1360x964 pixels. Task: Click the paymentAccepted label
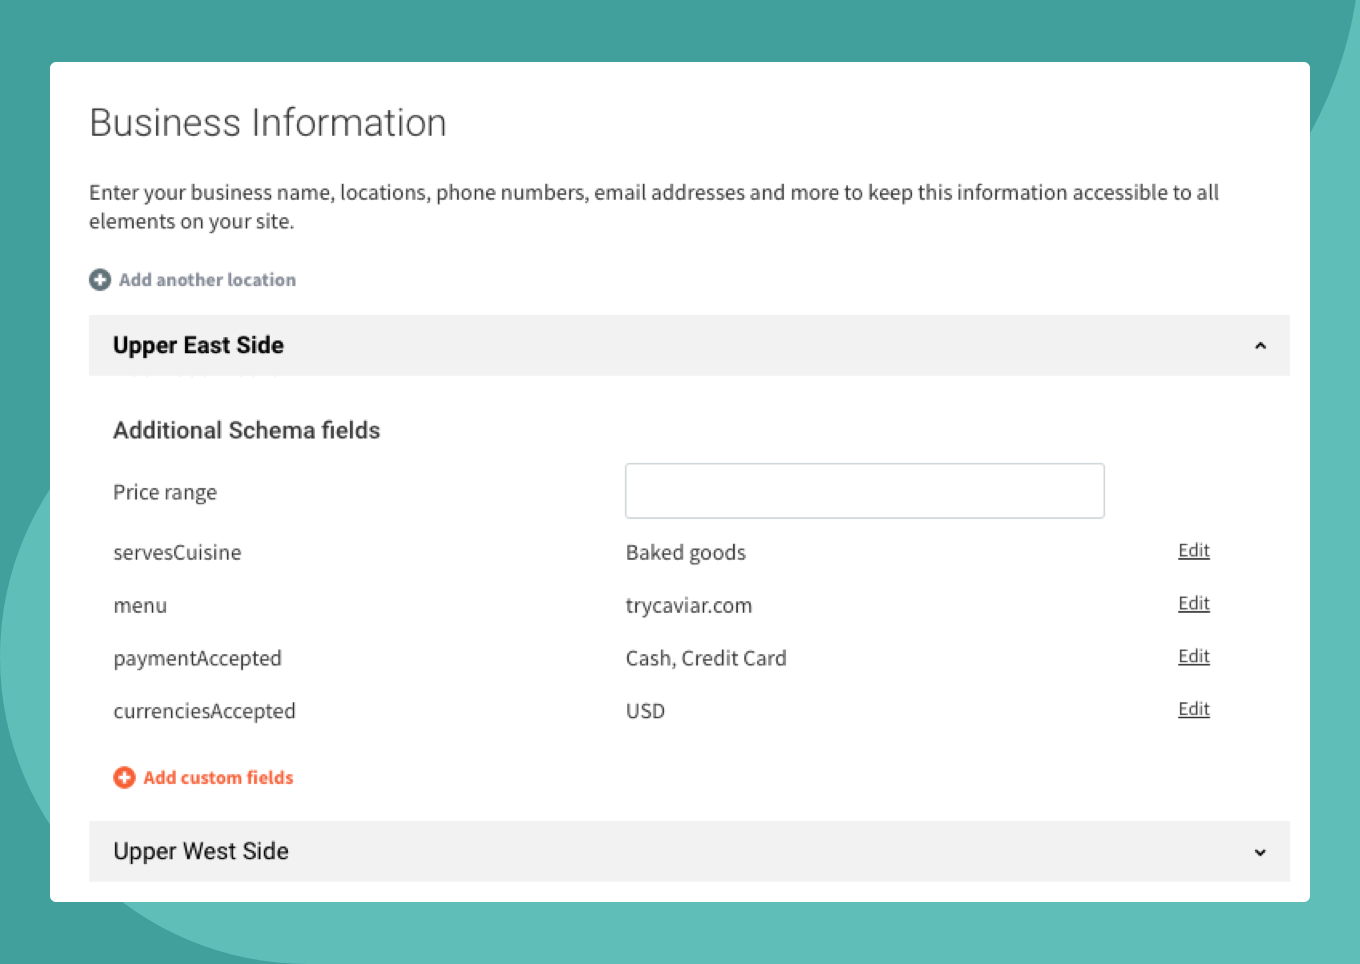tap(197, 659)
